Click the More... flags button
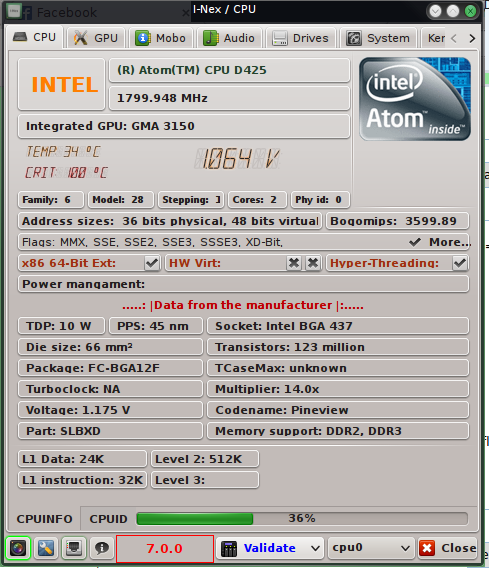The height and width of the screenshot is (569, 489). 439,242
